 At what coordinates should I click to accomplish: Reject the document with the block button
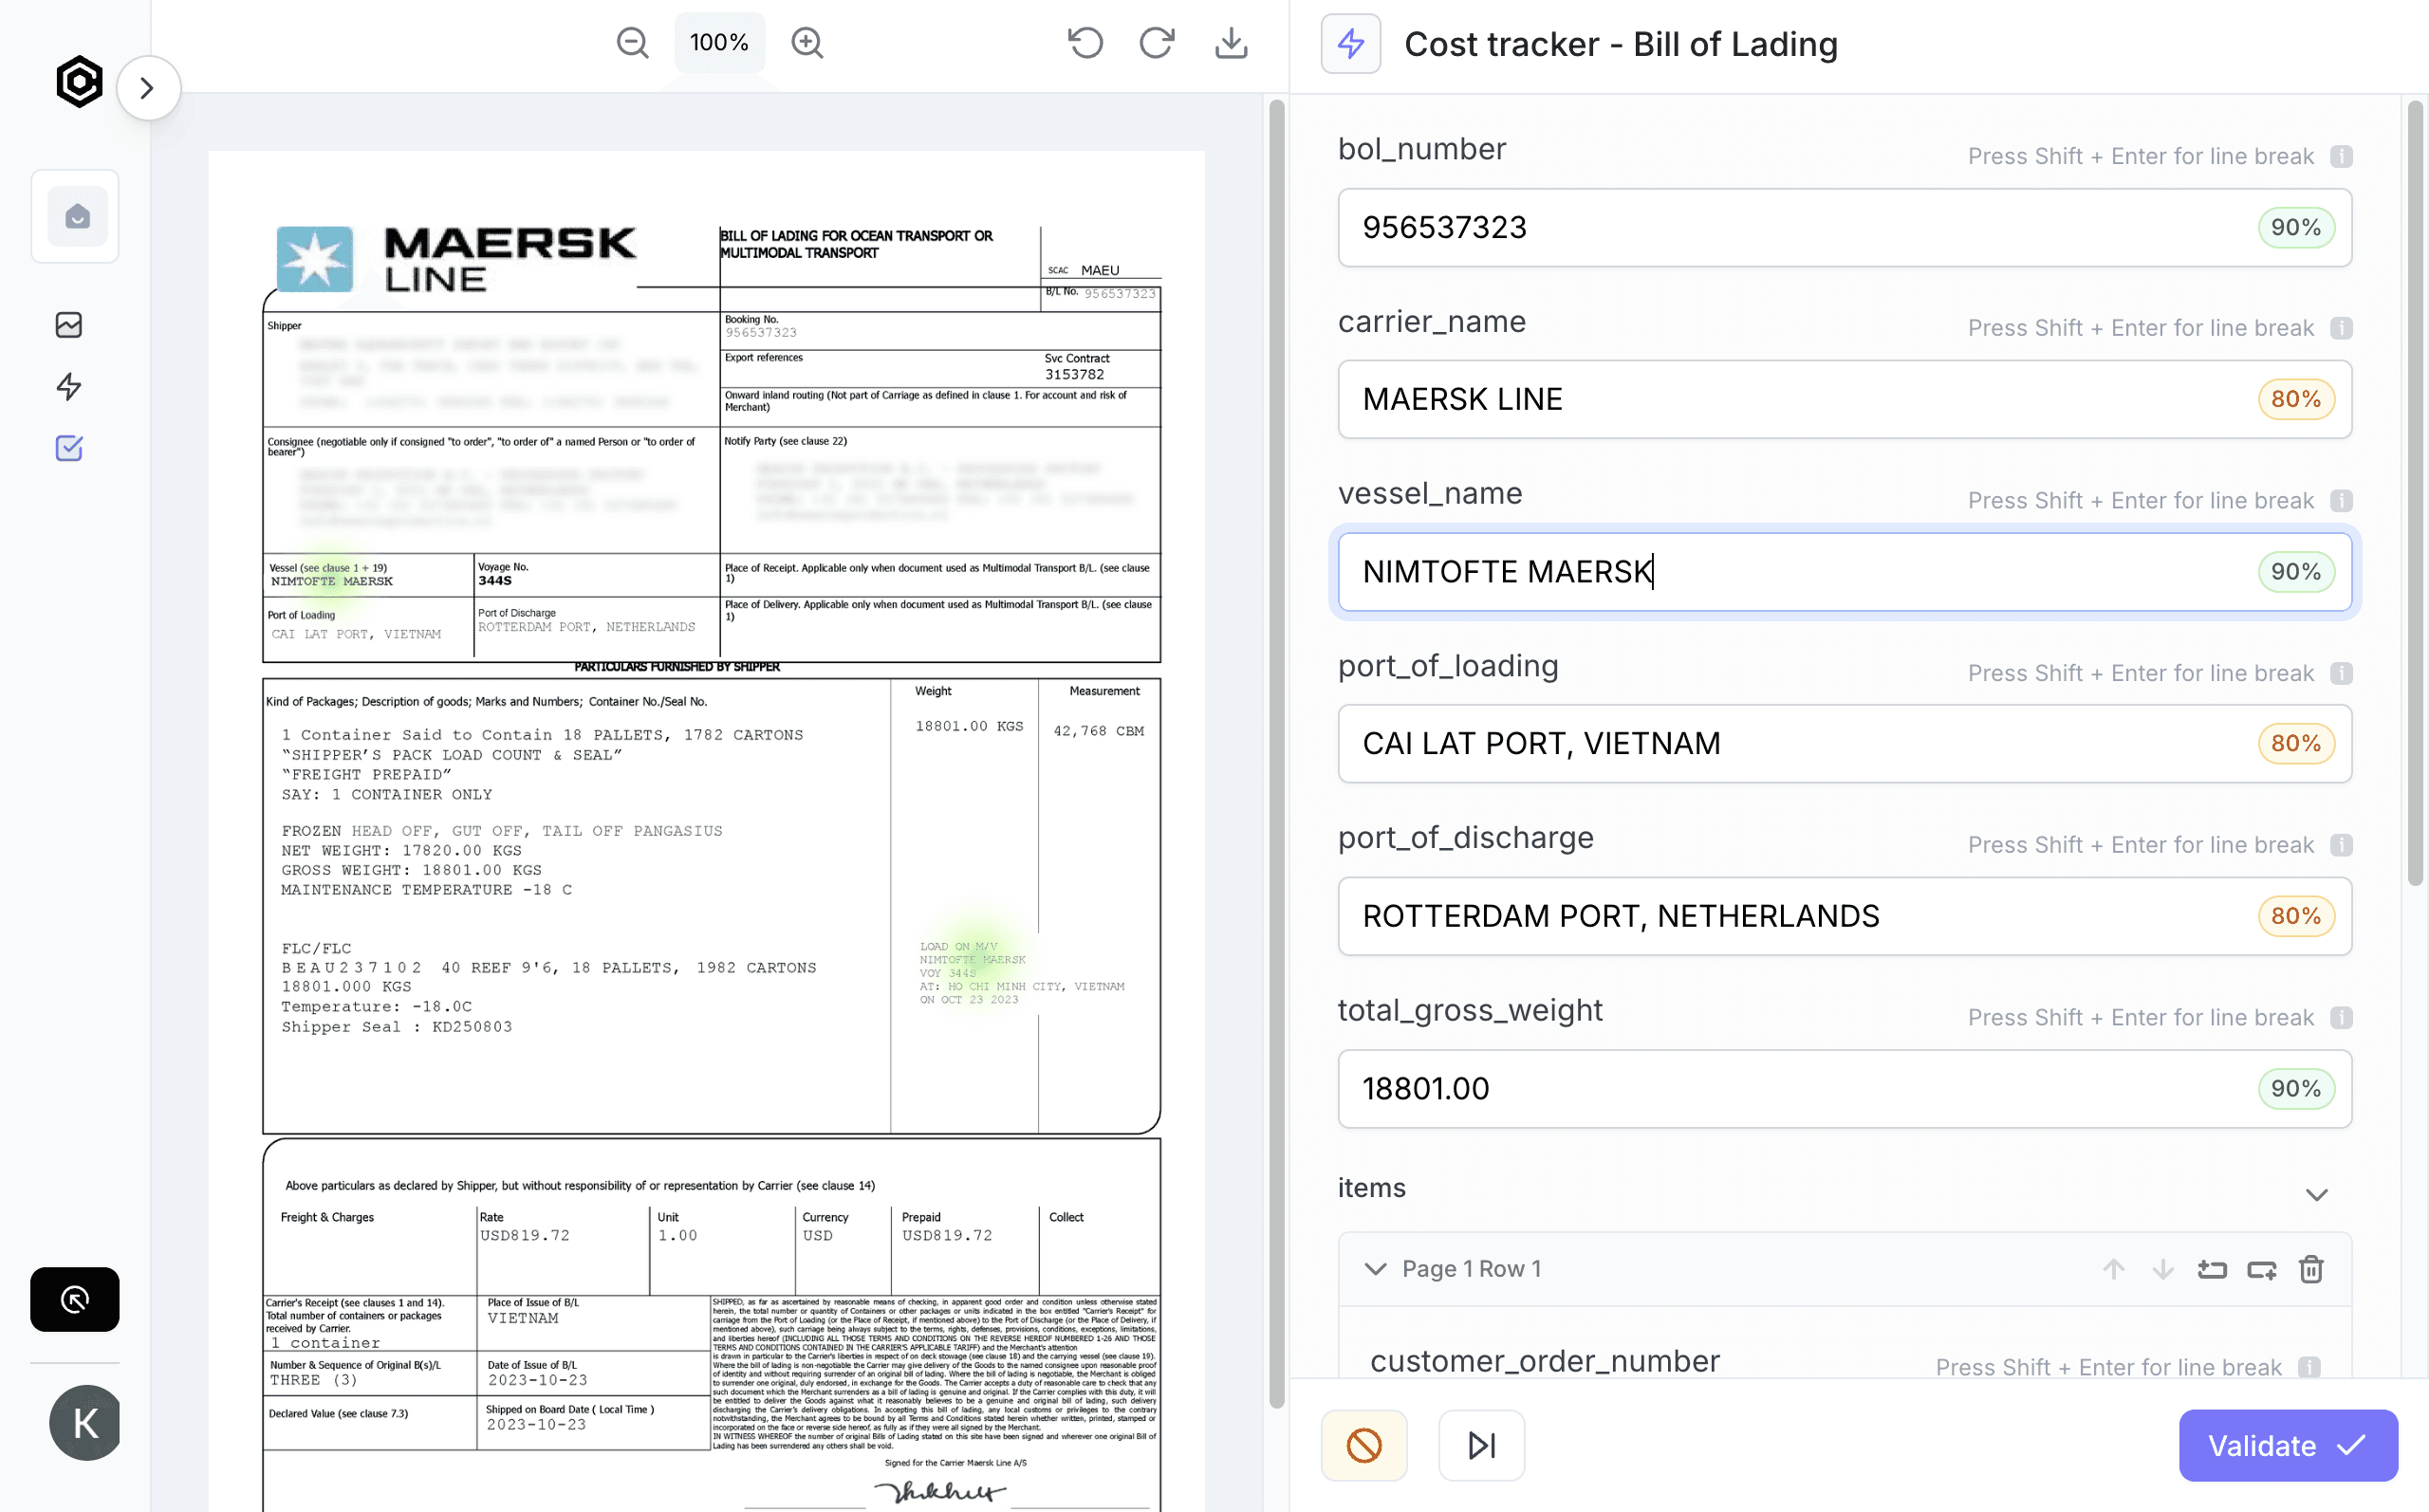click(1363, 1444)
